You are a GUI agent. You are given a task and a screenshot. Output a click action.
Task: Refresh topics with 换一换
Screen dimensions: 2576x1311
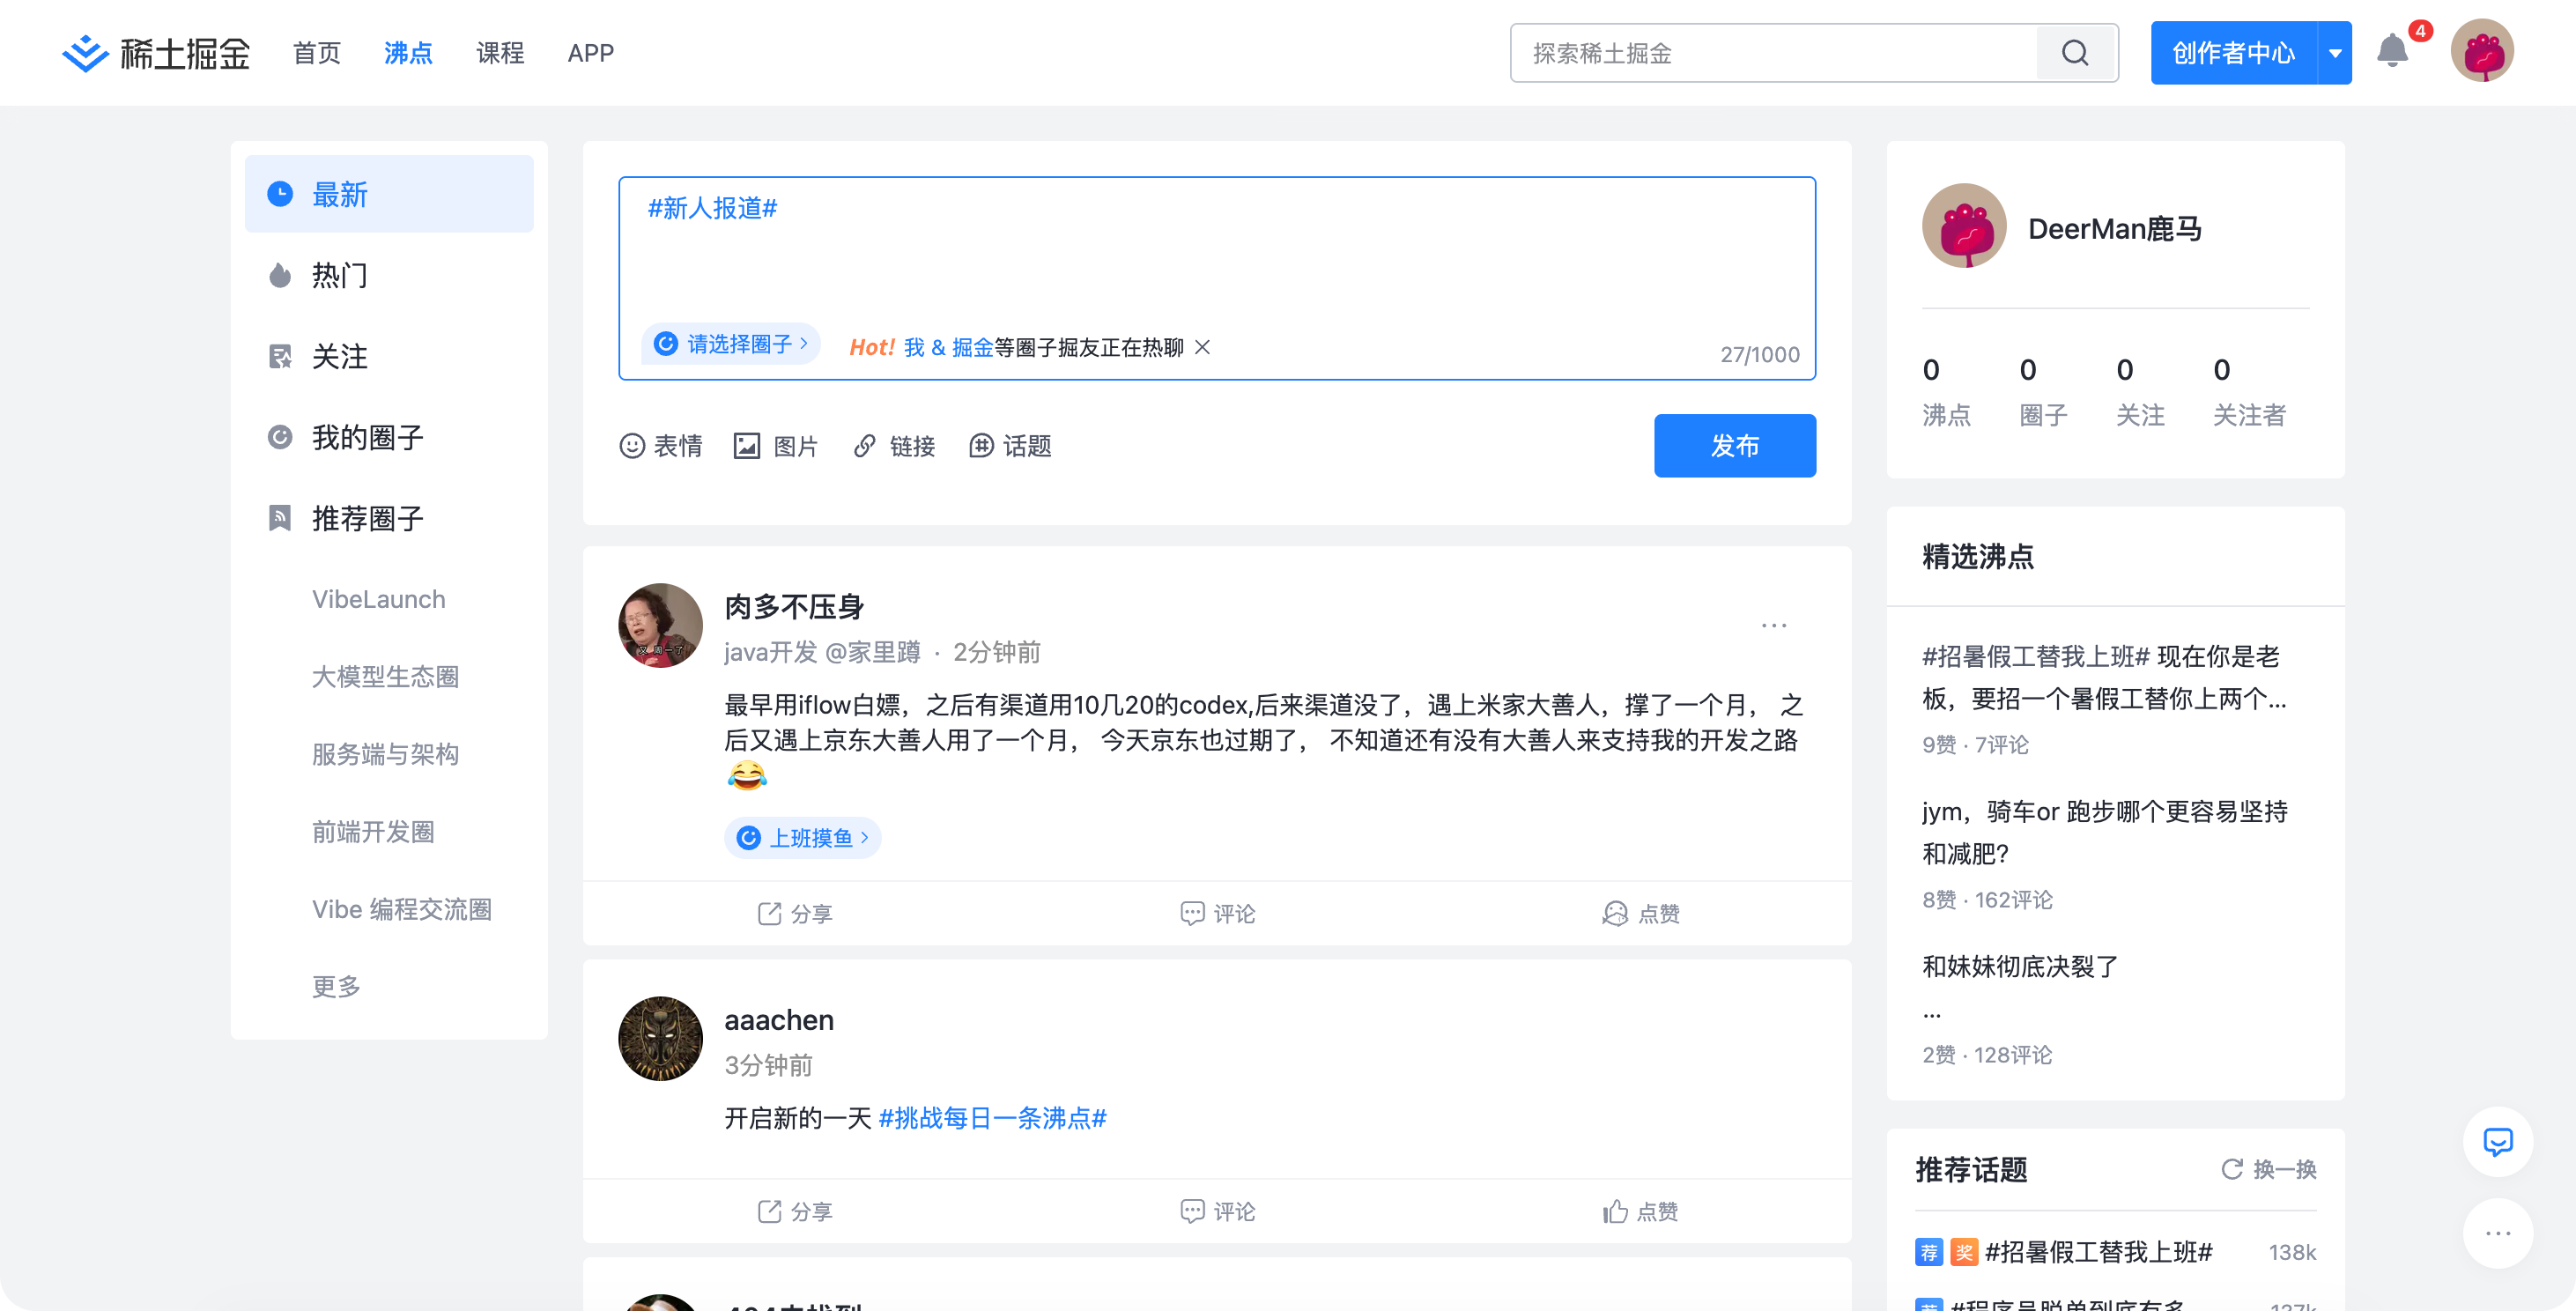point(2268,1169)
